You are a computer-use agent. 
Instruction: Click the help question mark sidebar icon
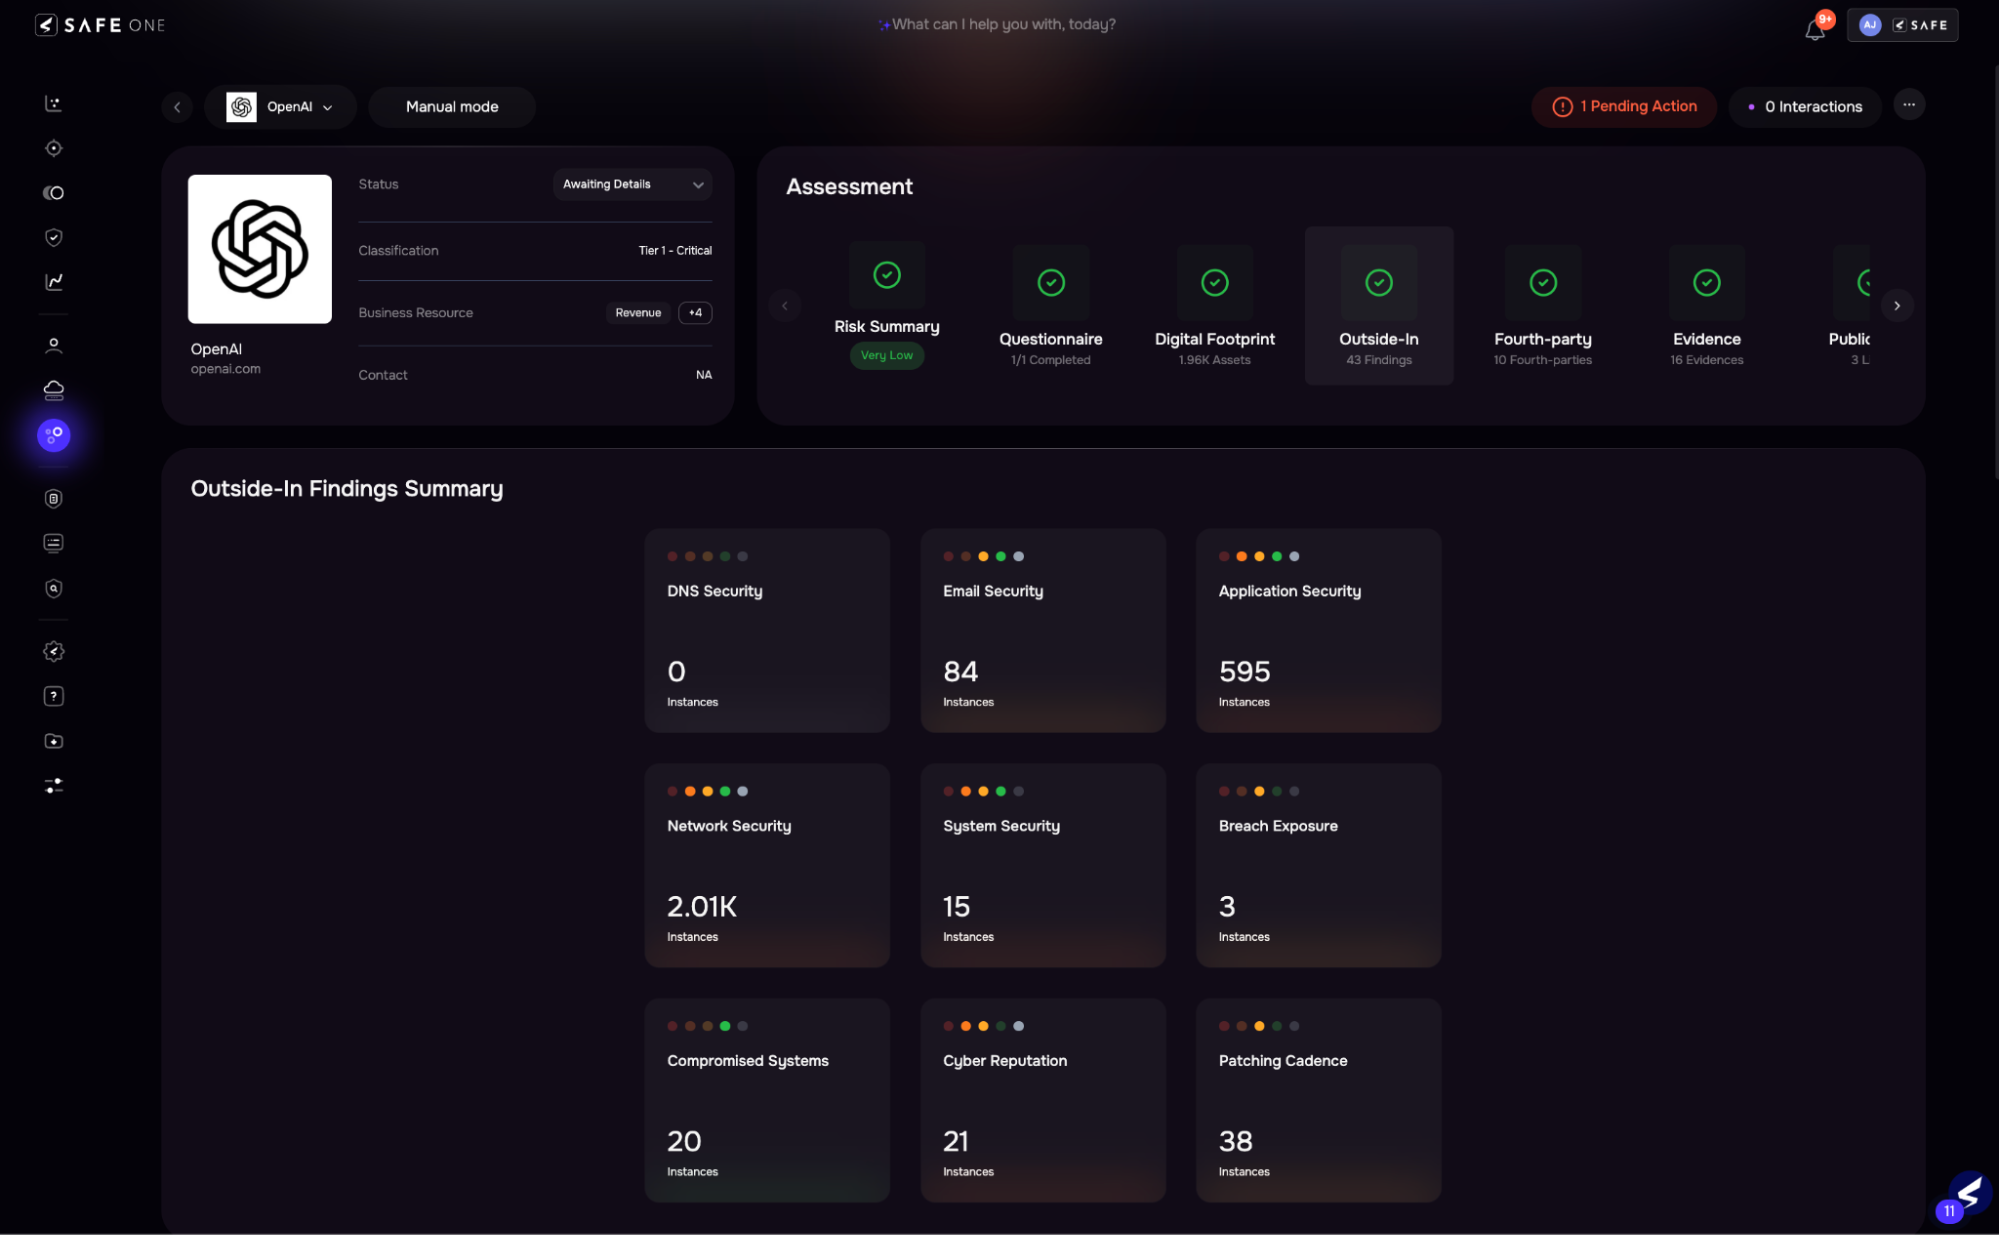coord(54,696)
